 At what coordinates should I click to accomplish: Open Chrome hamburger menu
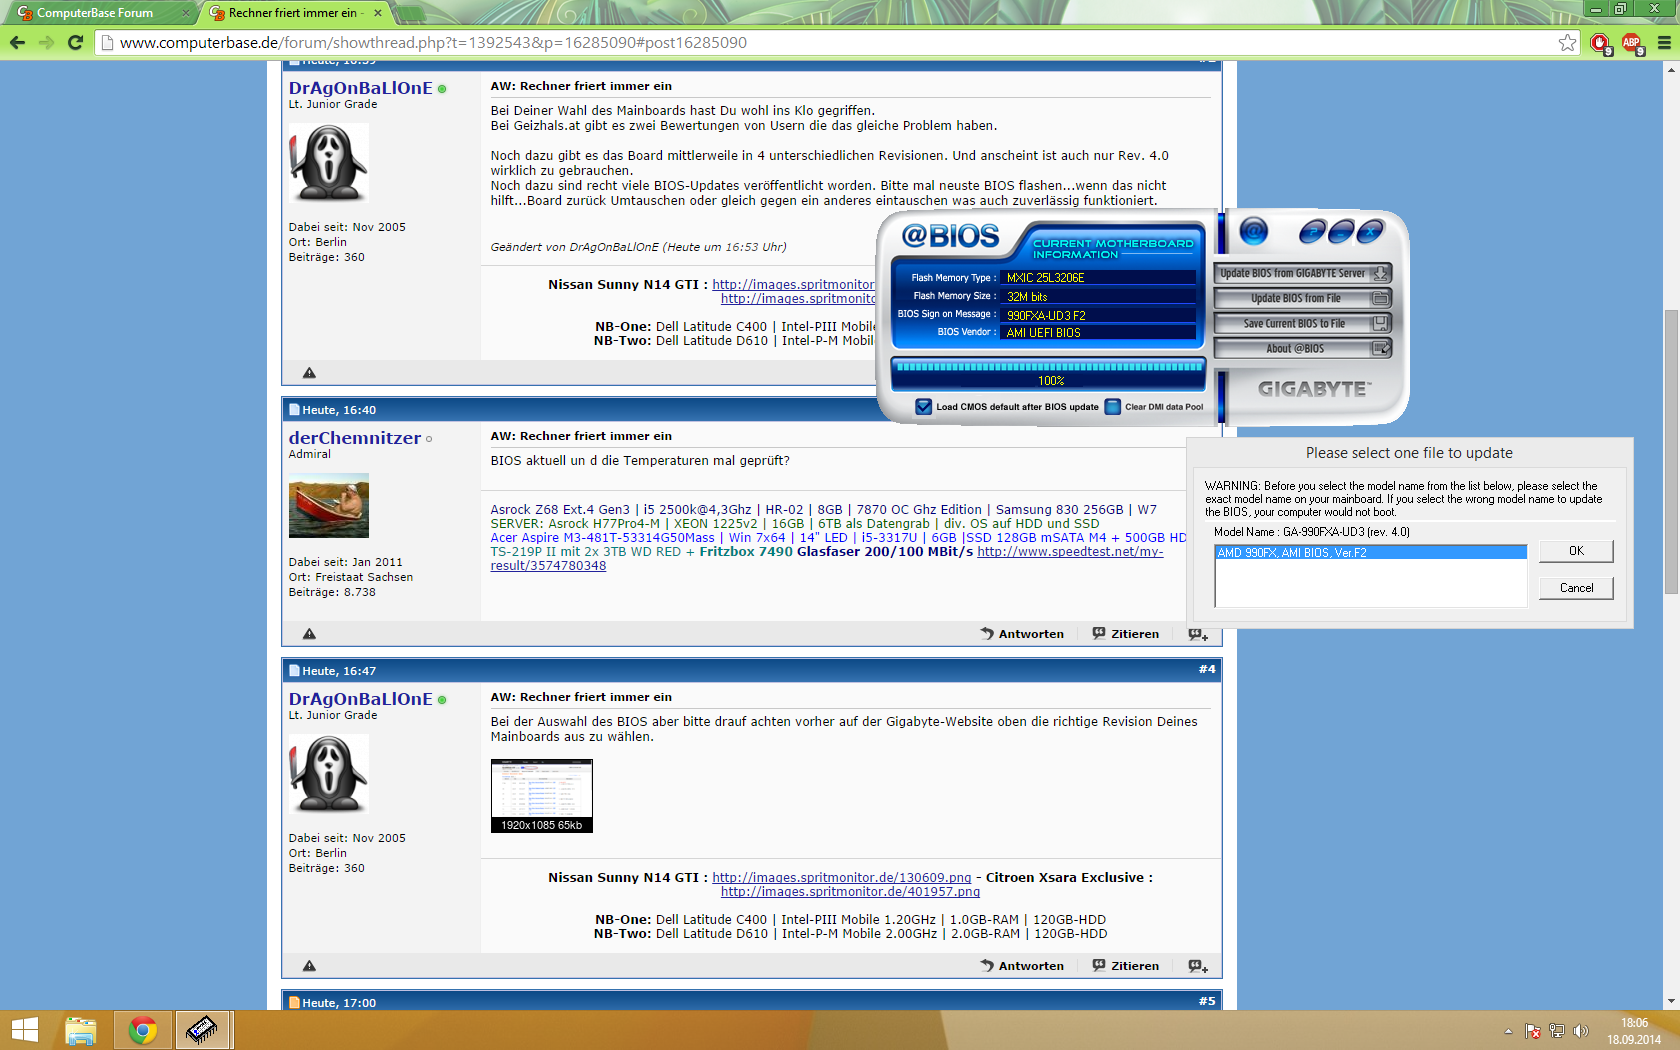pos(1664,43)
